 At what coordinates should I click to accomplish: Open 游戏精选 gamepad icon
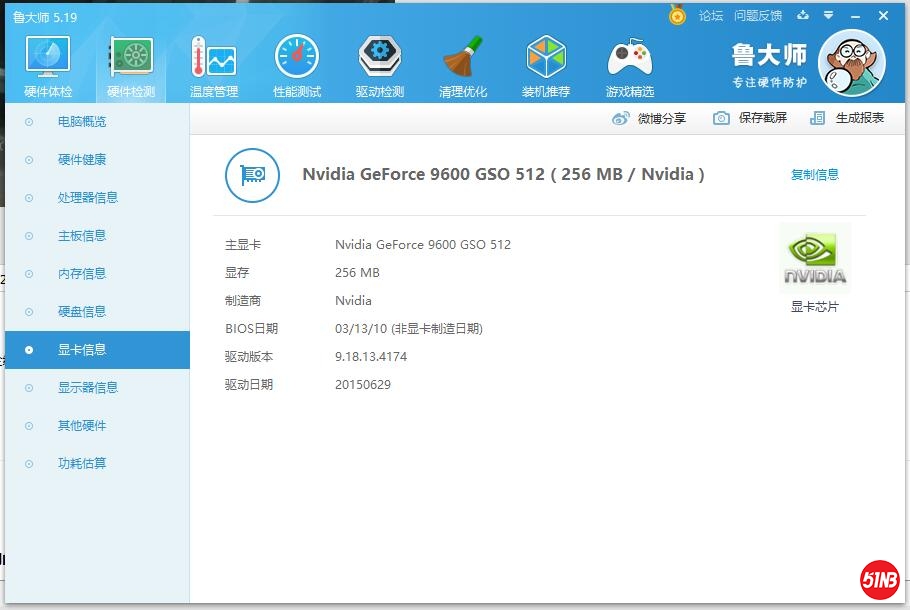[x=630, y=60]
